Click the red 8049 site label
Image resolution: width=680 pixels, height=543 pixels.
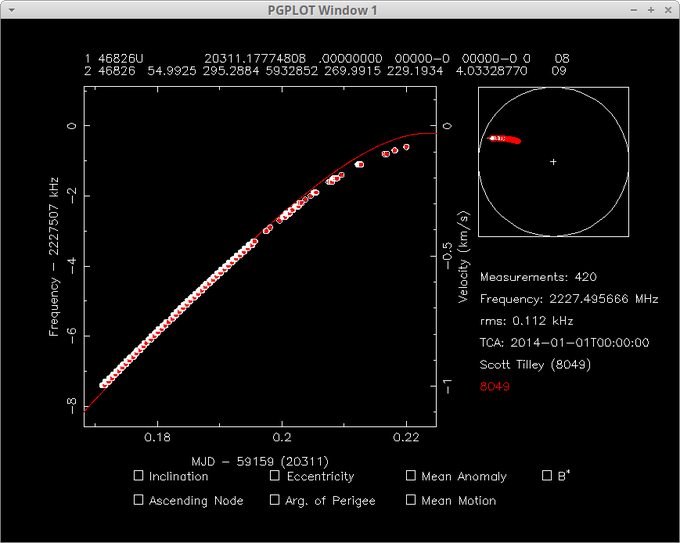pos(495,385)
